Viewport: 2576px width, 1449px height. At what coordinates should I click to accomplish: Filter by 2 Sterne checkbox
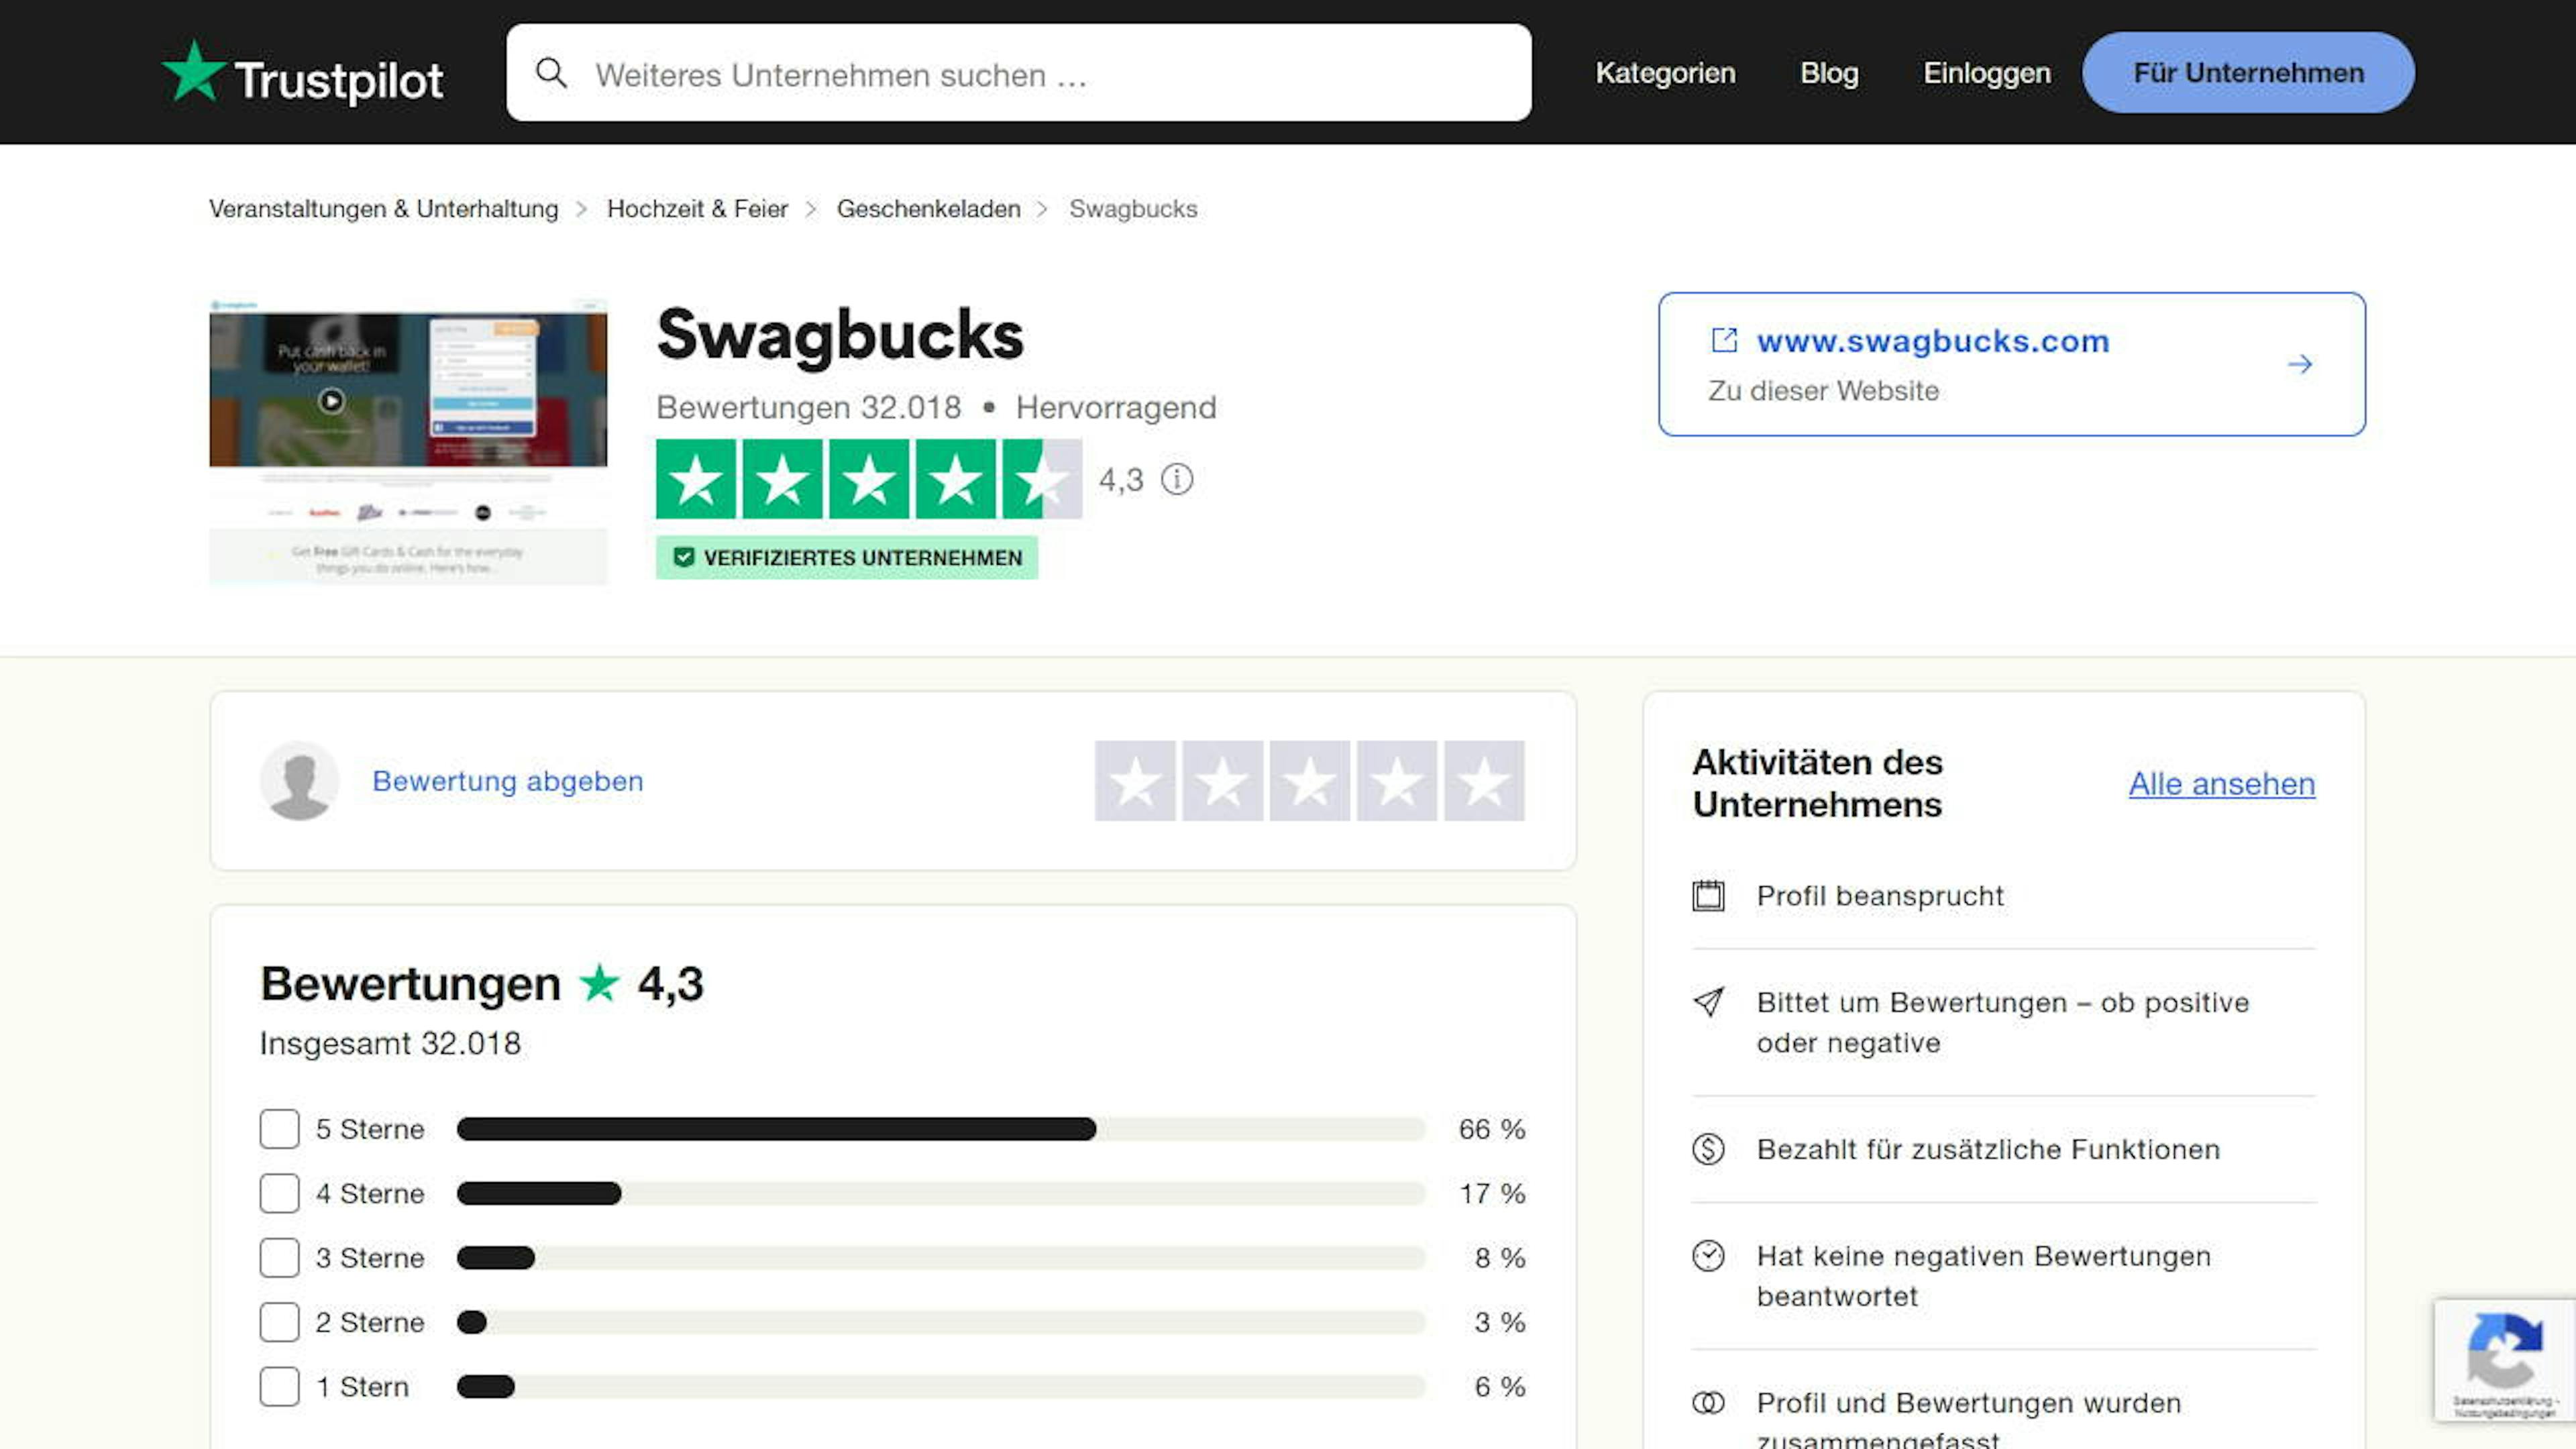279,1322
